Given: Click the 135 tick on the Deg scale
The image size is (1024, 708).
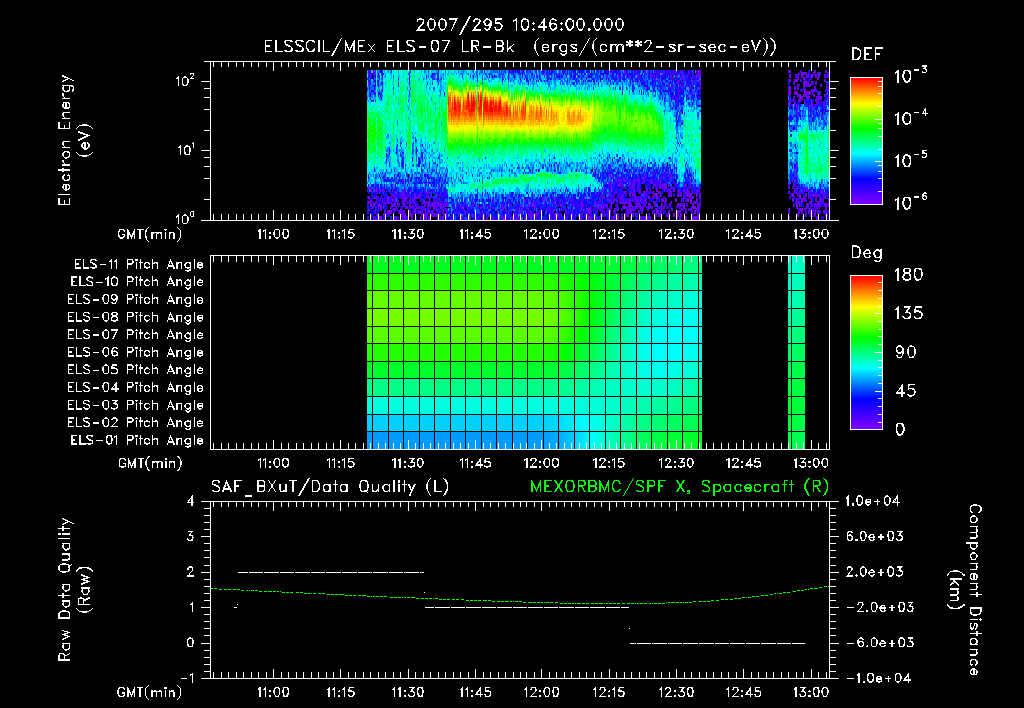Looking at the screenshot, I should (909, 314).
